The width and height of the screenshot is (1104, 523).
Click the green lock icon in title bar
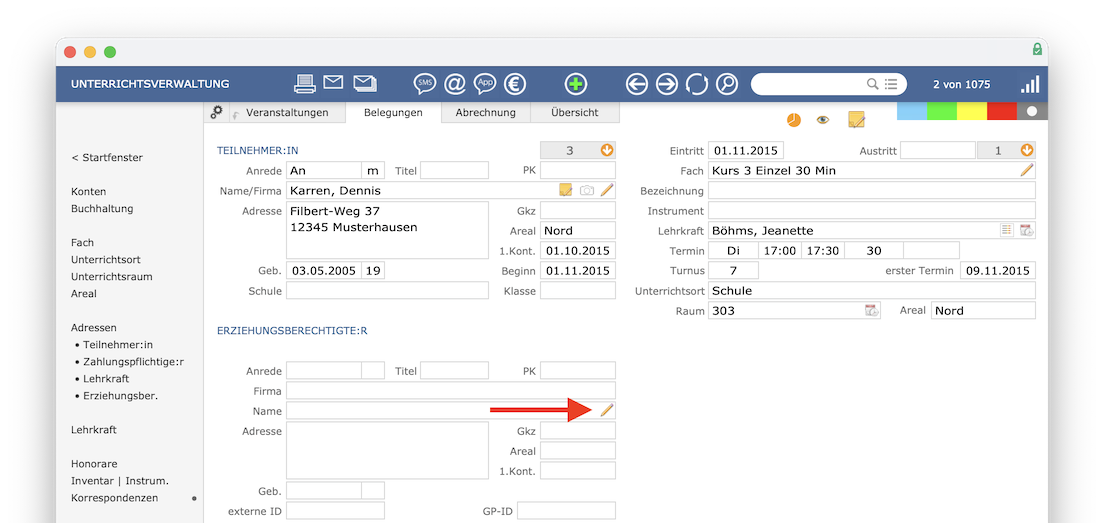click(x=1037, y=49)
